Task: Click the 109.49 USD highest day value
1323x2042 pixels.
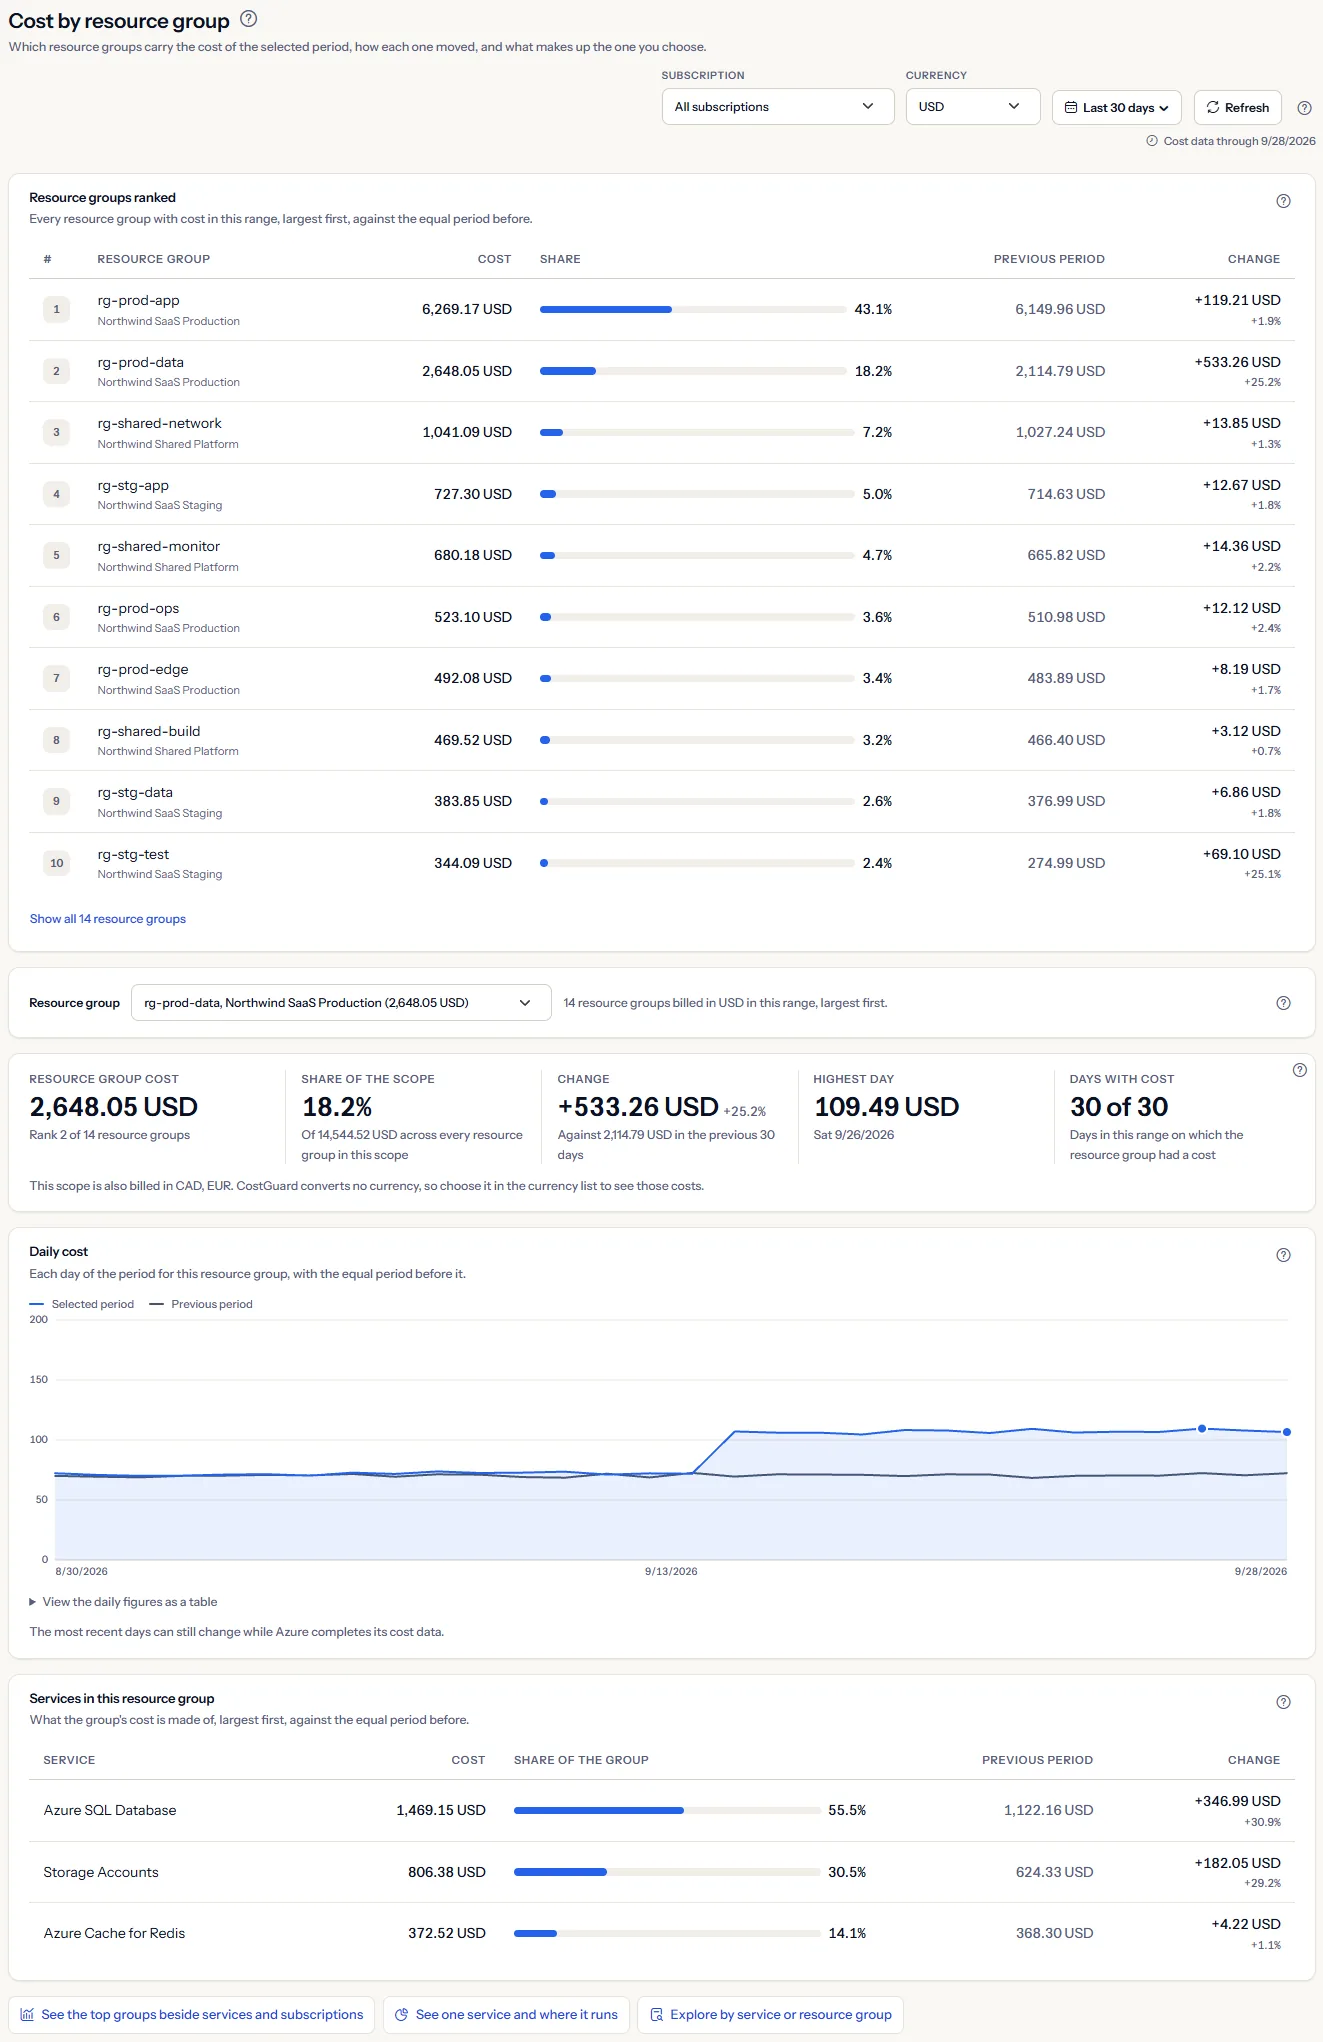Action: coord(887,1107)
